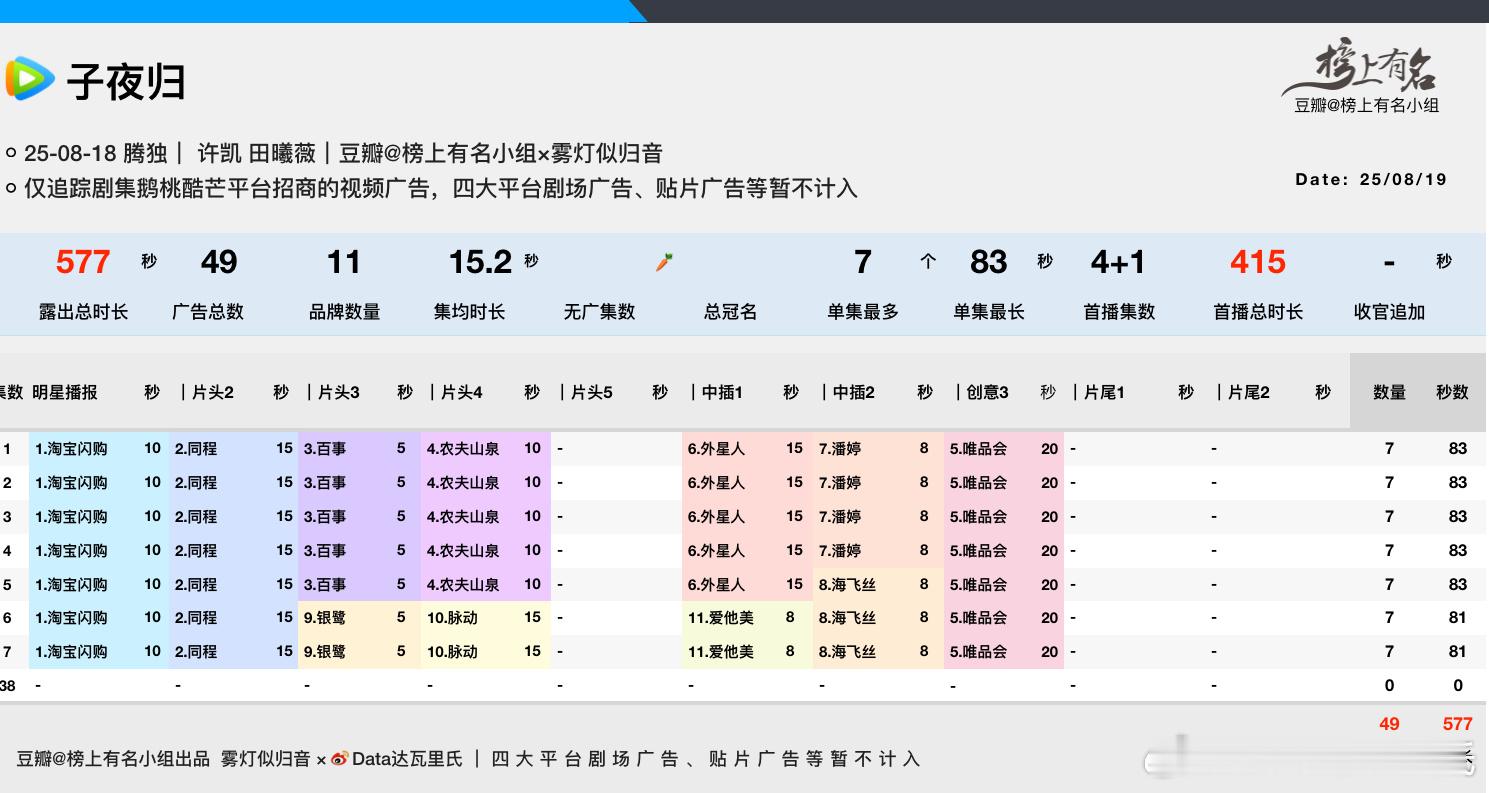Click 5.唯品会 in the episode 2 row
Image resolution: width=1489 pixels, height=793 pixels.
[x=978, y=483]
